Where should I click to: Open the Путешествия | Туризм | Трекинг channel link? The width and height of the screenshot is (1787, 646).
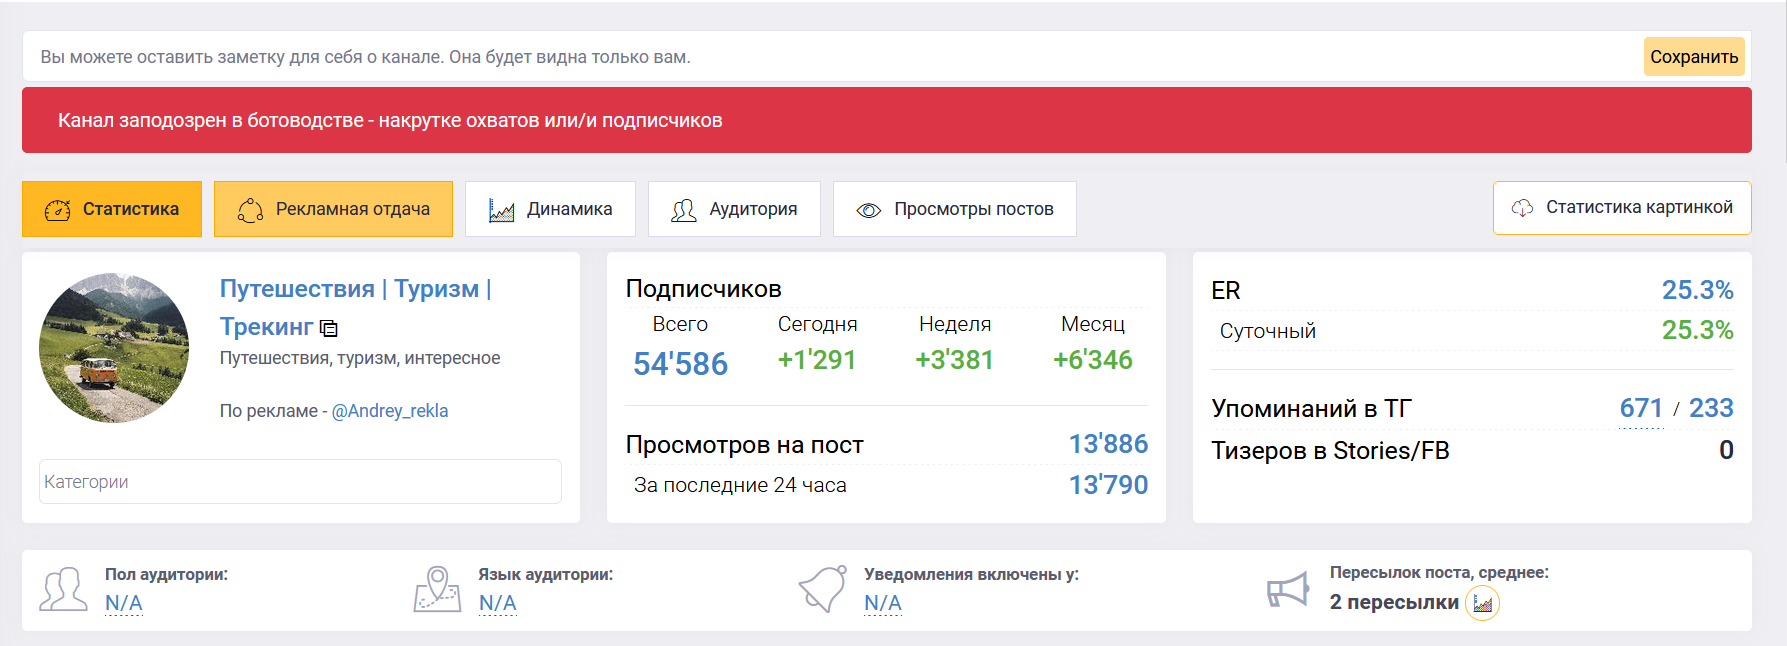[x=355, y=307]
